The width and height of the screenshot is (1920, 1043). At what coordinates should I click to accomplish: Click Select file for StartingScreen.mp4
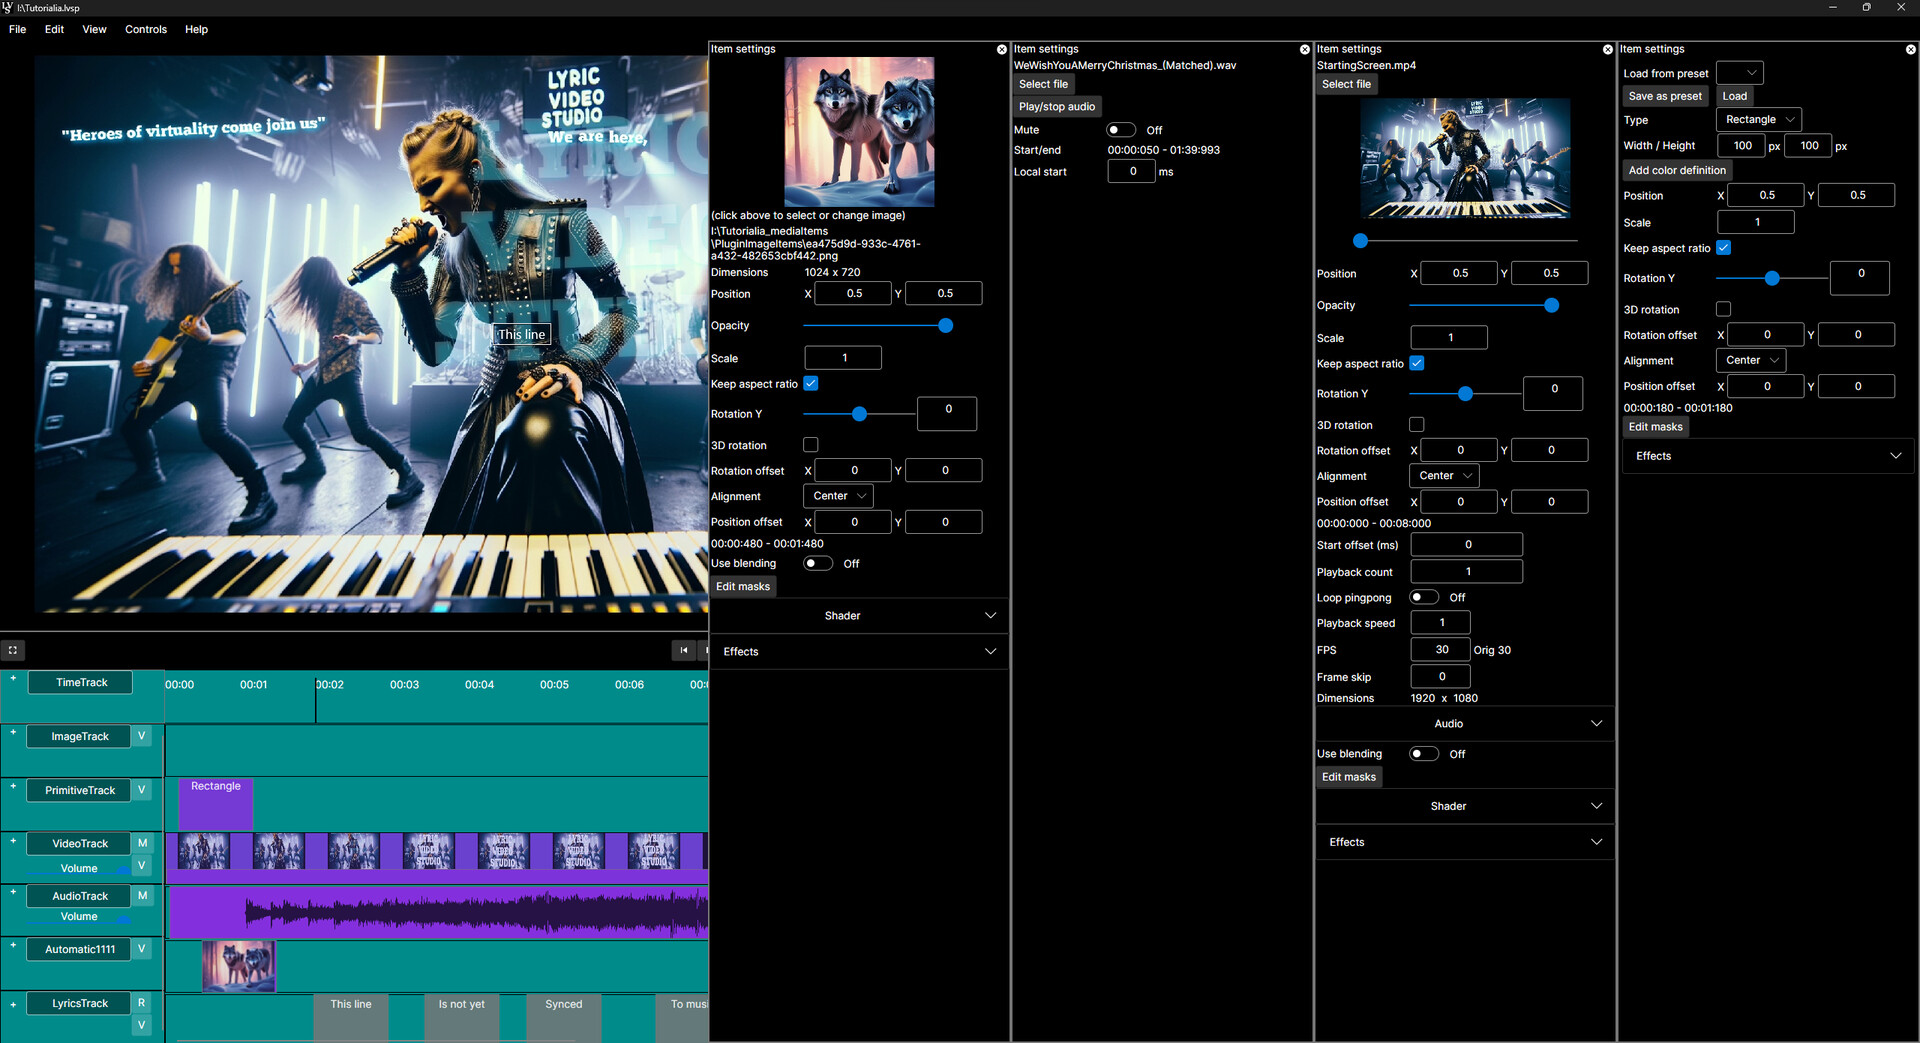(1346, 84)
